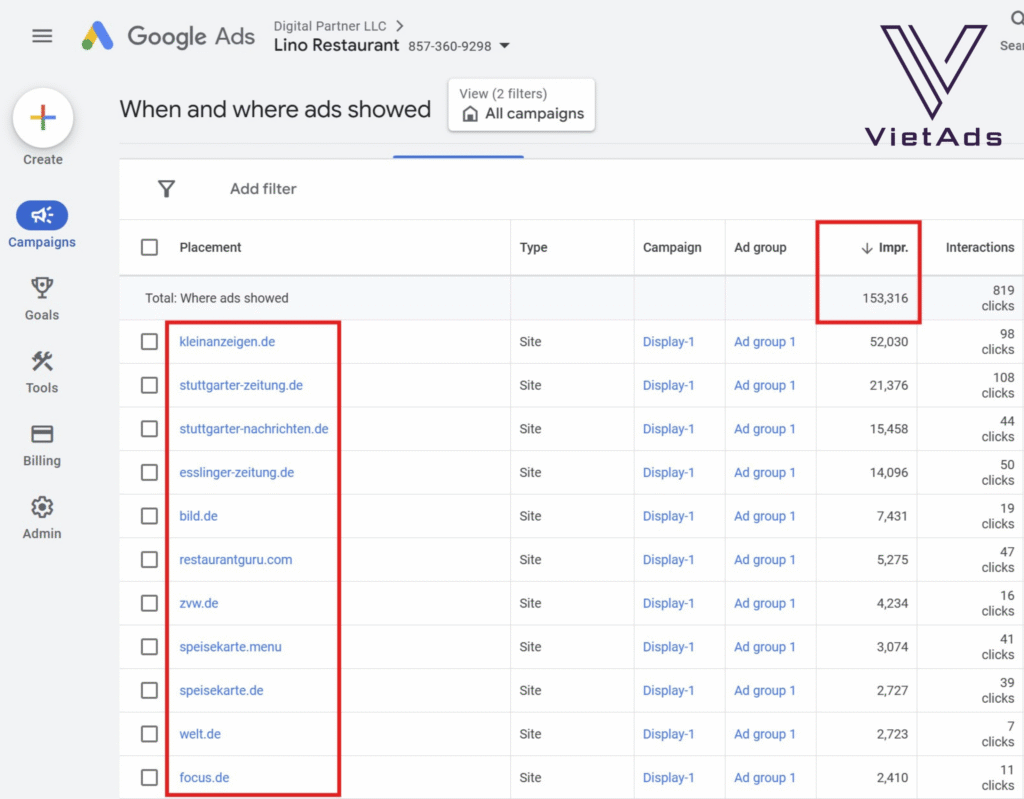
Task: Select the 7,431 impressions cell
Action: click(892, 516)
